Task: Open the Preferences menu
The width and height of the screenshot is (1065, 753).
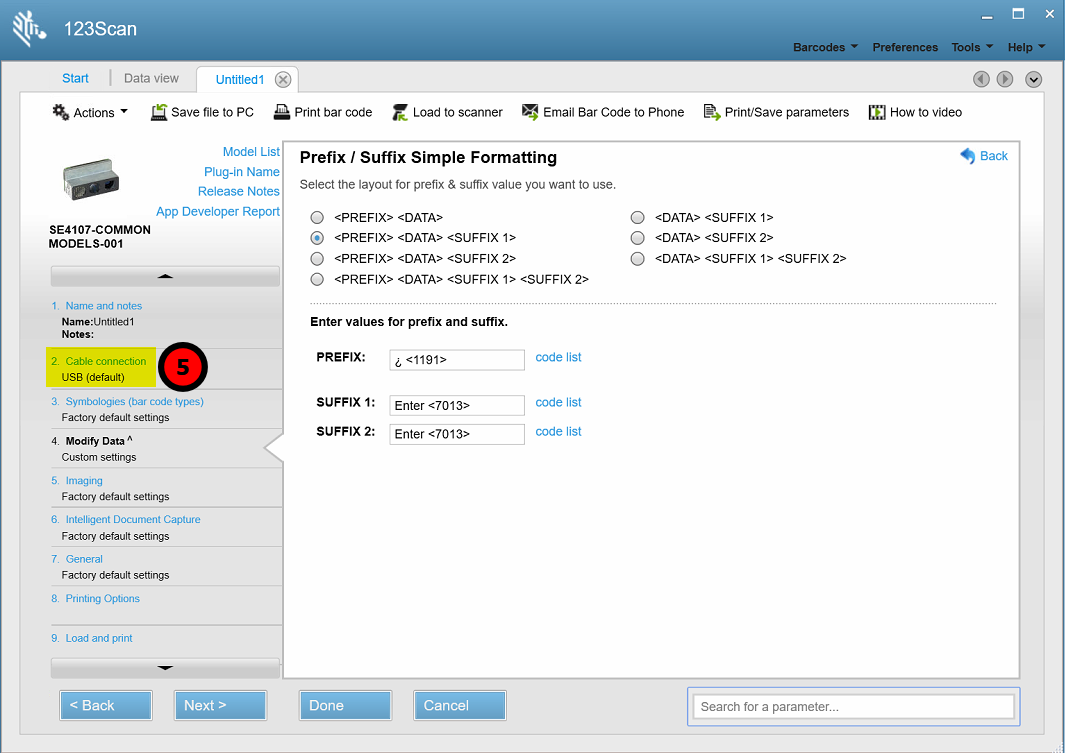Action: [905, 47]
